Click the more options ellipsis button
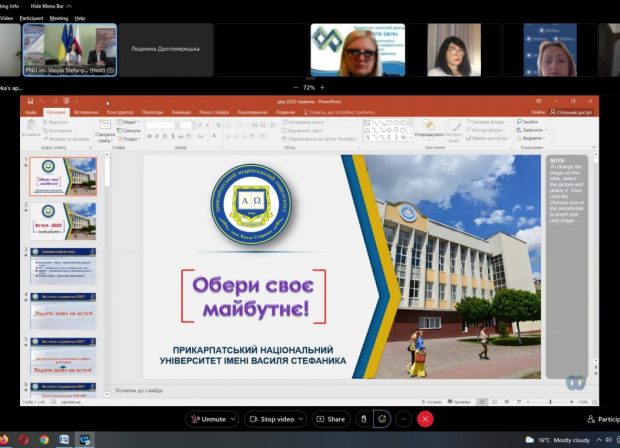620x448 pixels. [403, 419]
